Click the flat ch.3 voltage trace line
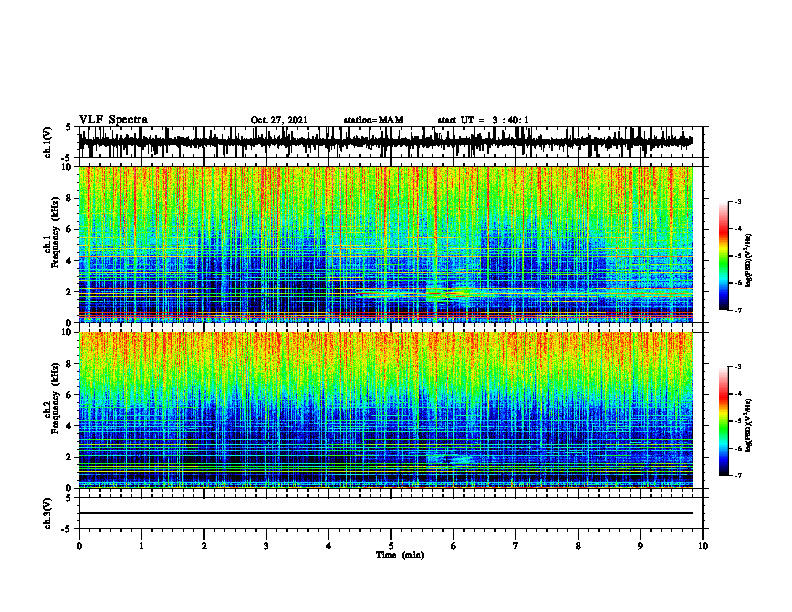This screenshot has width=792, height=612. [x=385, y=513]
